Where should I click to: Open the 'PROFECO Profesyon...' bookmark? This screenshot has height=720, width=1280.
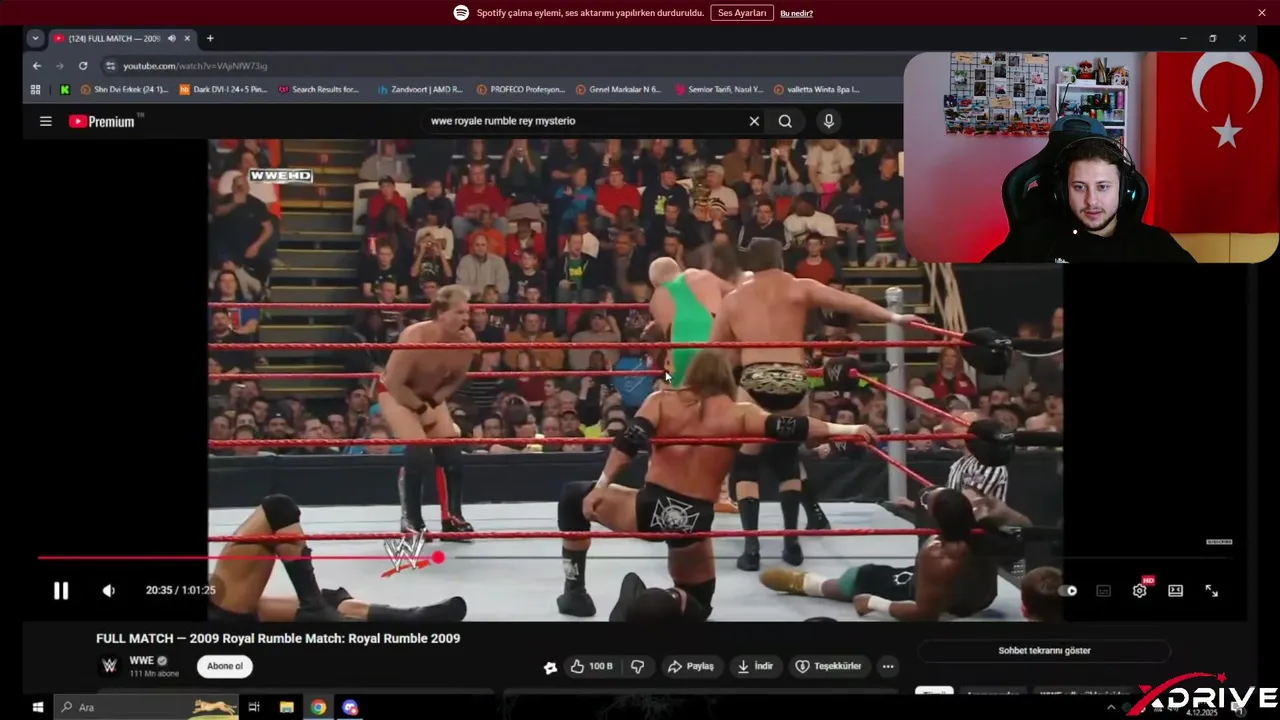(x=521, y=89)
